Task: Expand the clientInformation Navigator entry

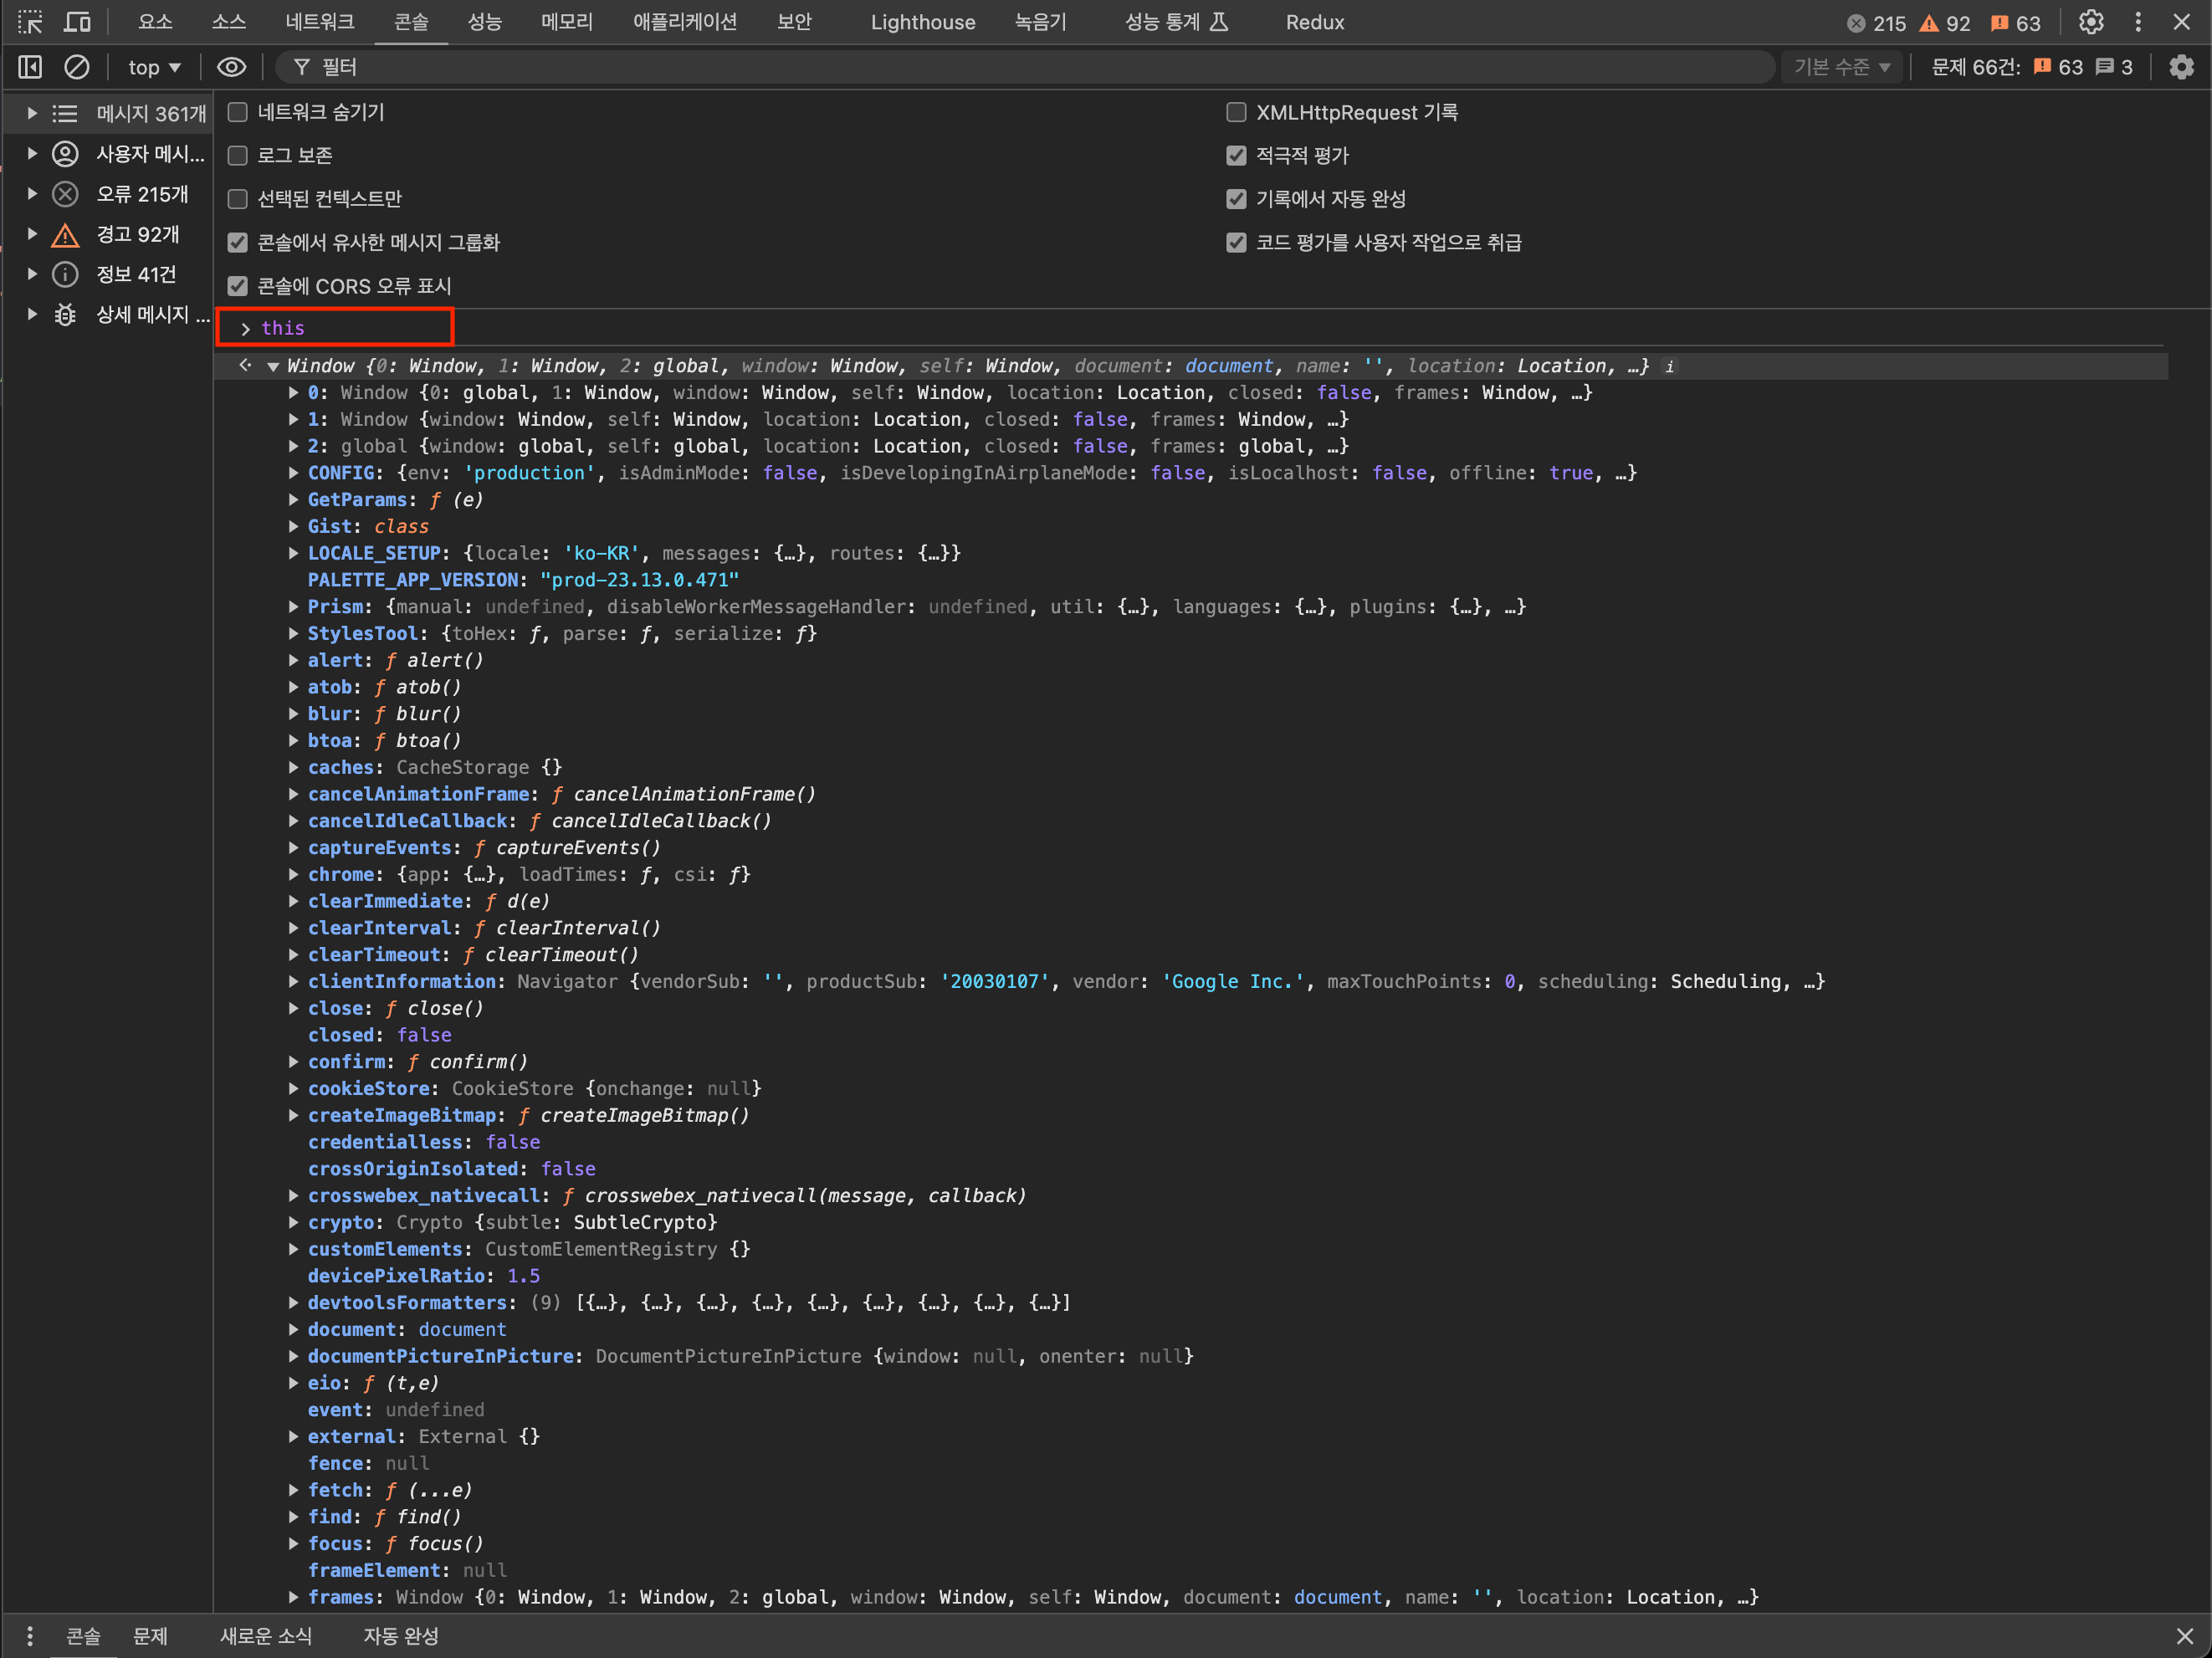Action: pyautogui.click(x=293, y=982)
